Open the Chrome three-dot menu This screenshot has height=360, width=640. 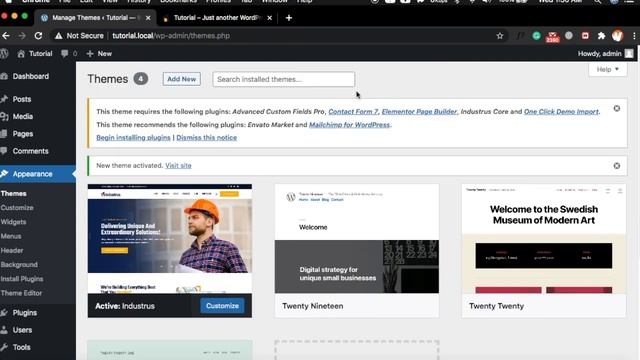coord(634,36)
